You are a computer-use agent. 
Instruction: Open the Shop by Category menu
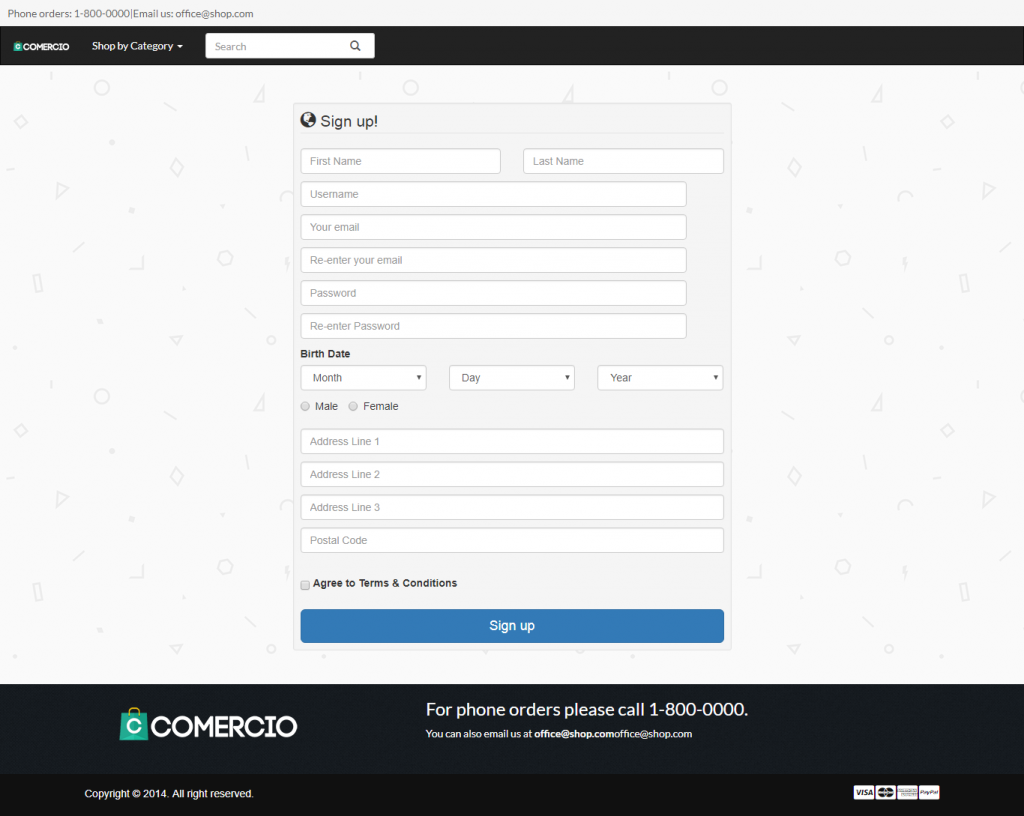coord(137,46)
